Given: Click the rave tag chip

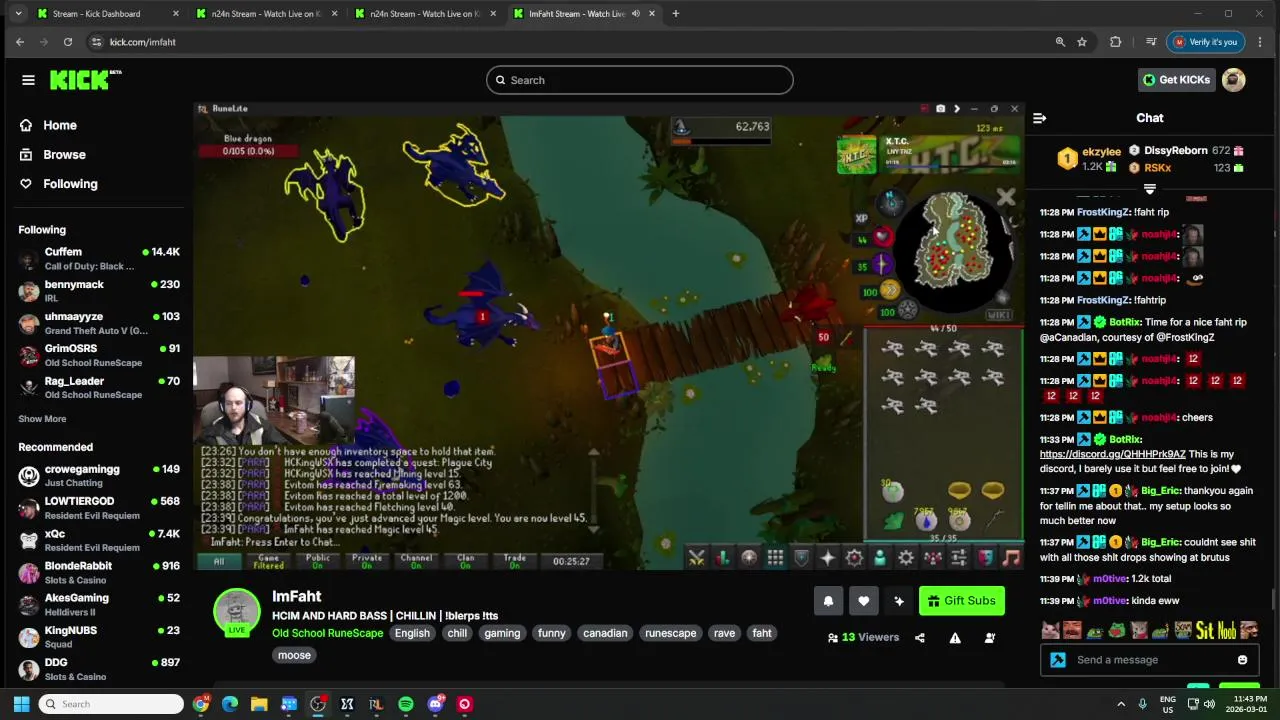Looking at the screenshot, I should click(x=724, y=633).
